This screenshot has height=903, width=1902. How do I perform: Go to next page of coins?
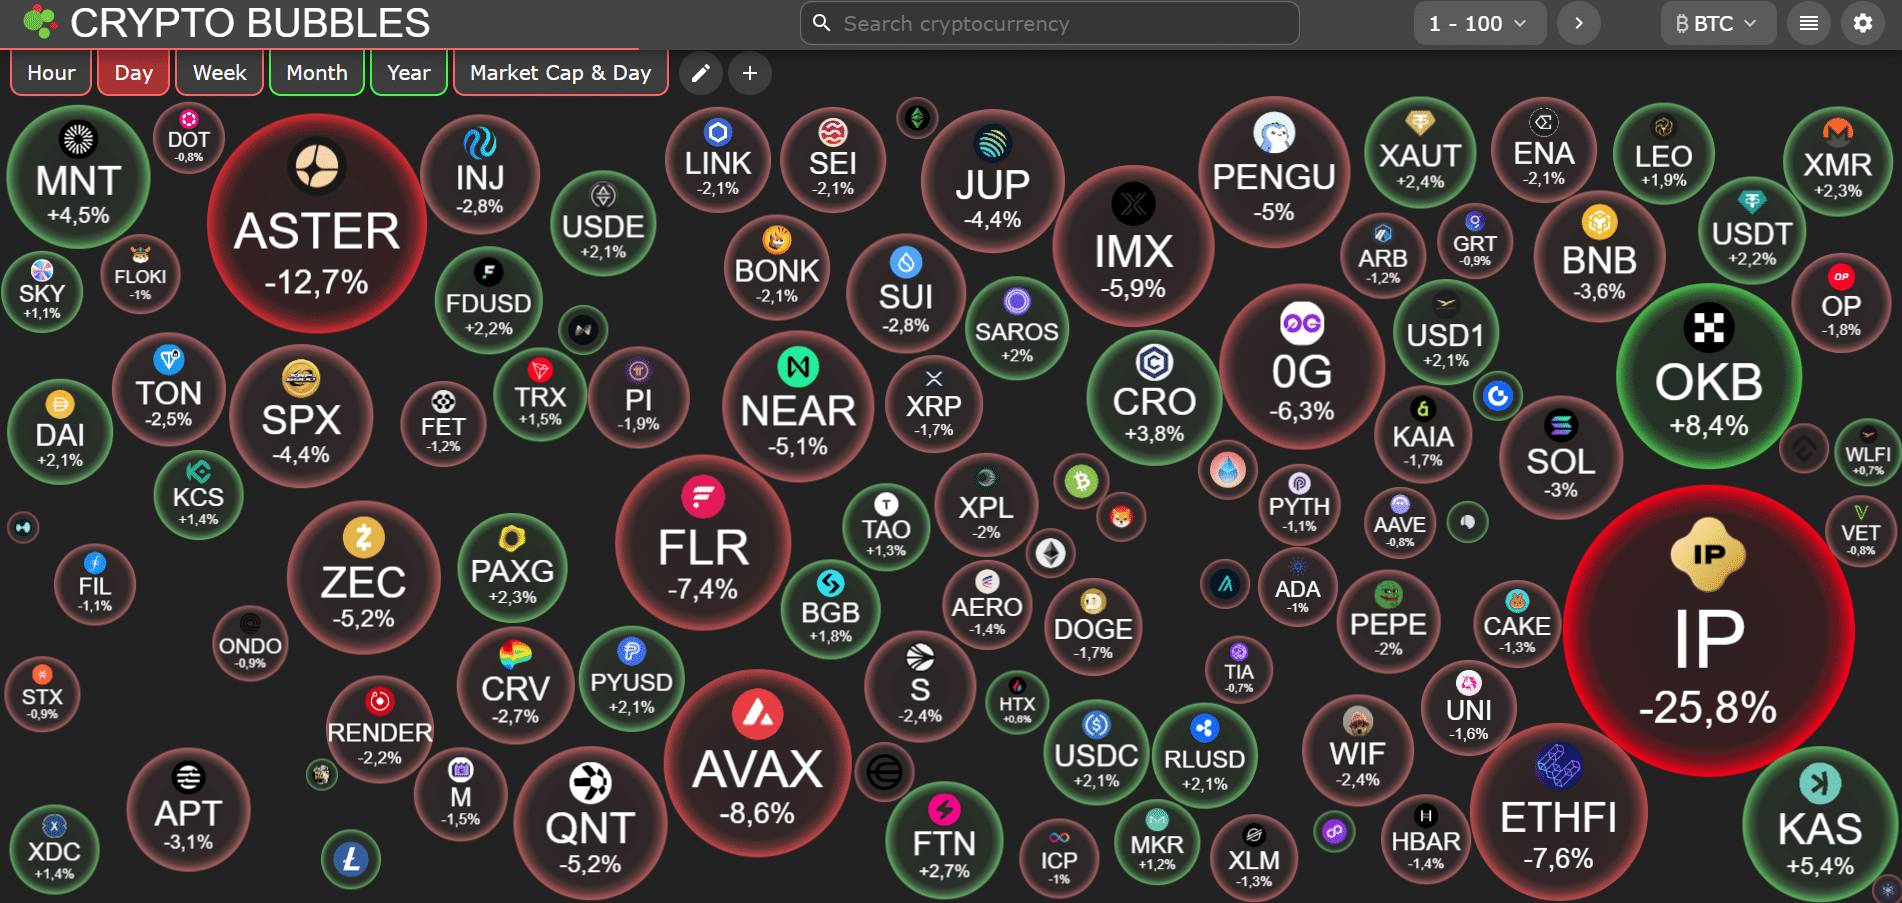tap(1579, 23)
